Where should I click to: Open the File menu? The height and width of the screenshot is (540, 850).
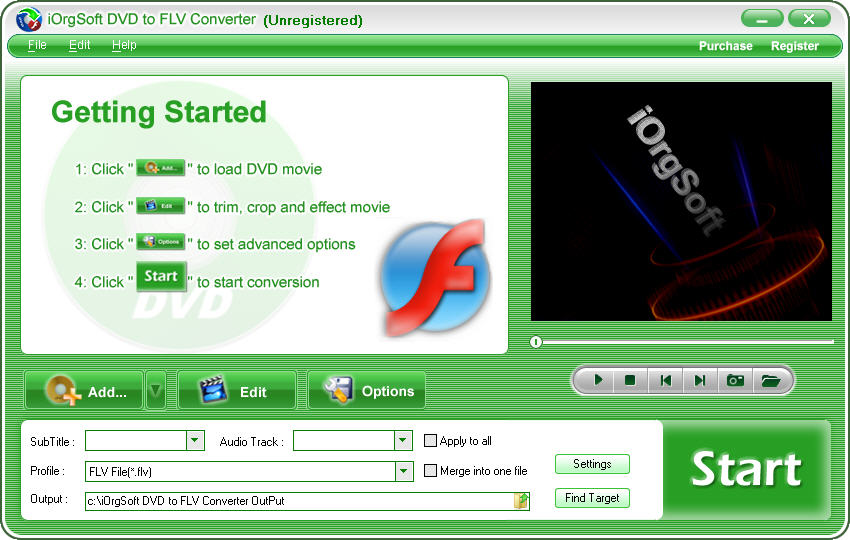coord(37,46)
